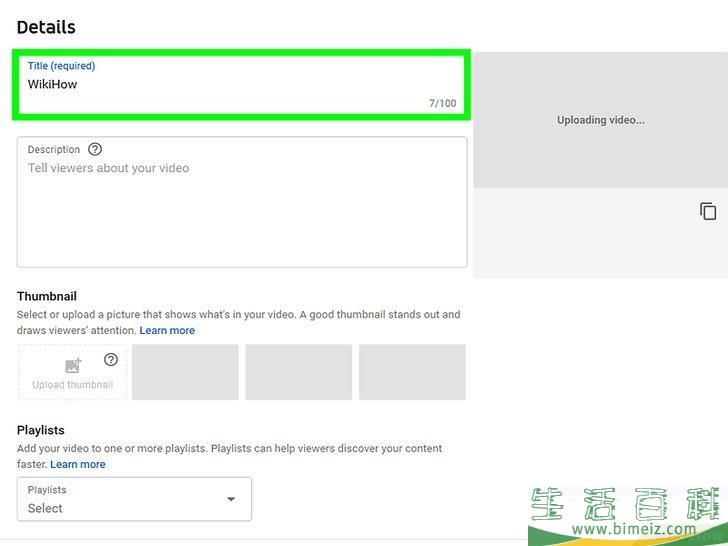Viewport: 728px width, 546px height.
Task: Click the Description text area
Action: (242, 202)
